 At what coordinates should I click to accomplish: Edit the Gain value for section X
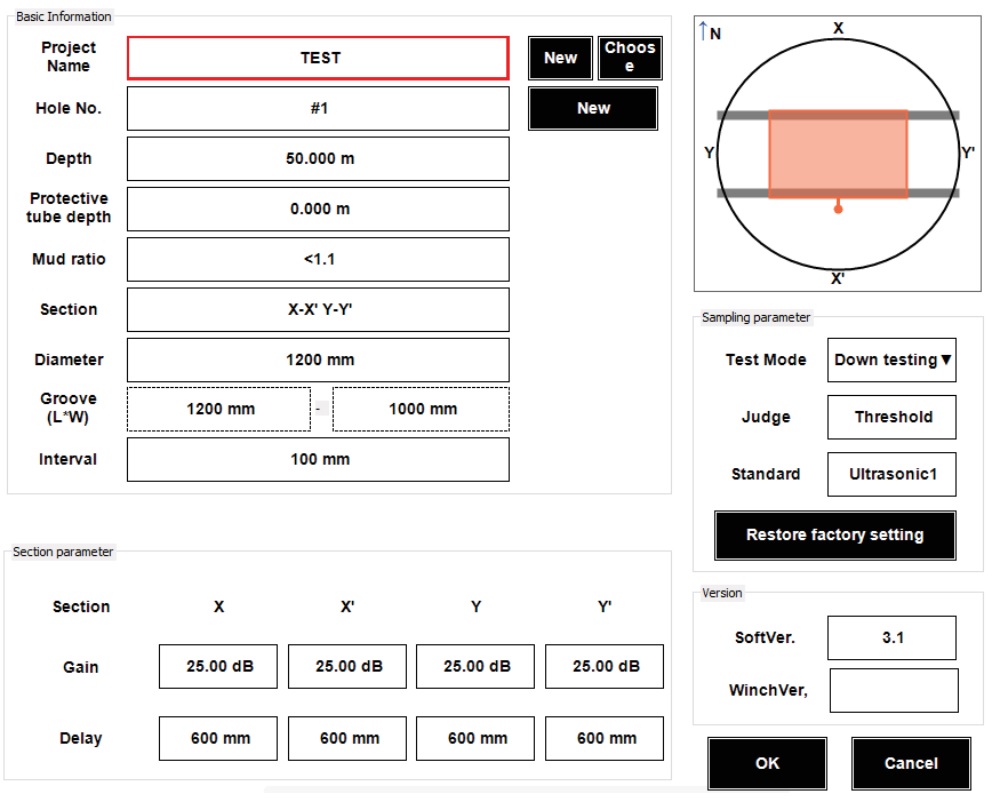coord(219,668)
